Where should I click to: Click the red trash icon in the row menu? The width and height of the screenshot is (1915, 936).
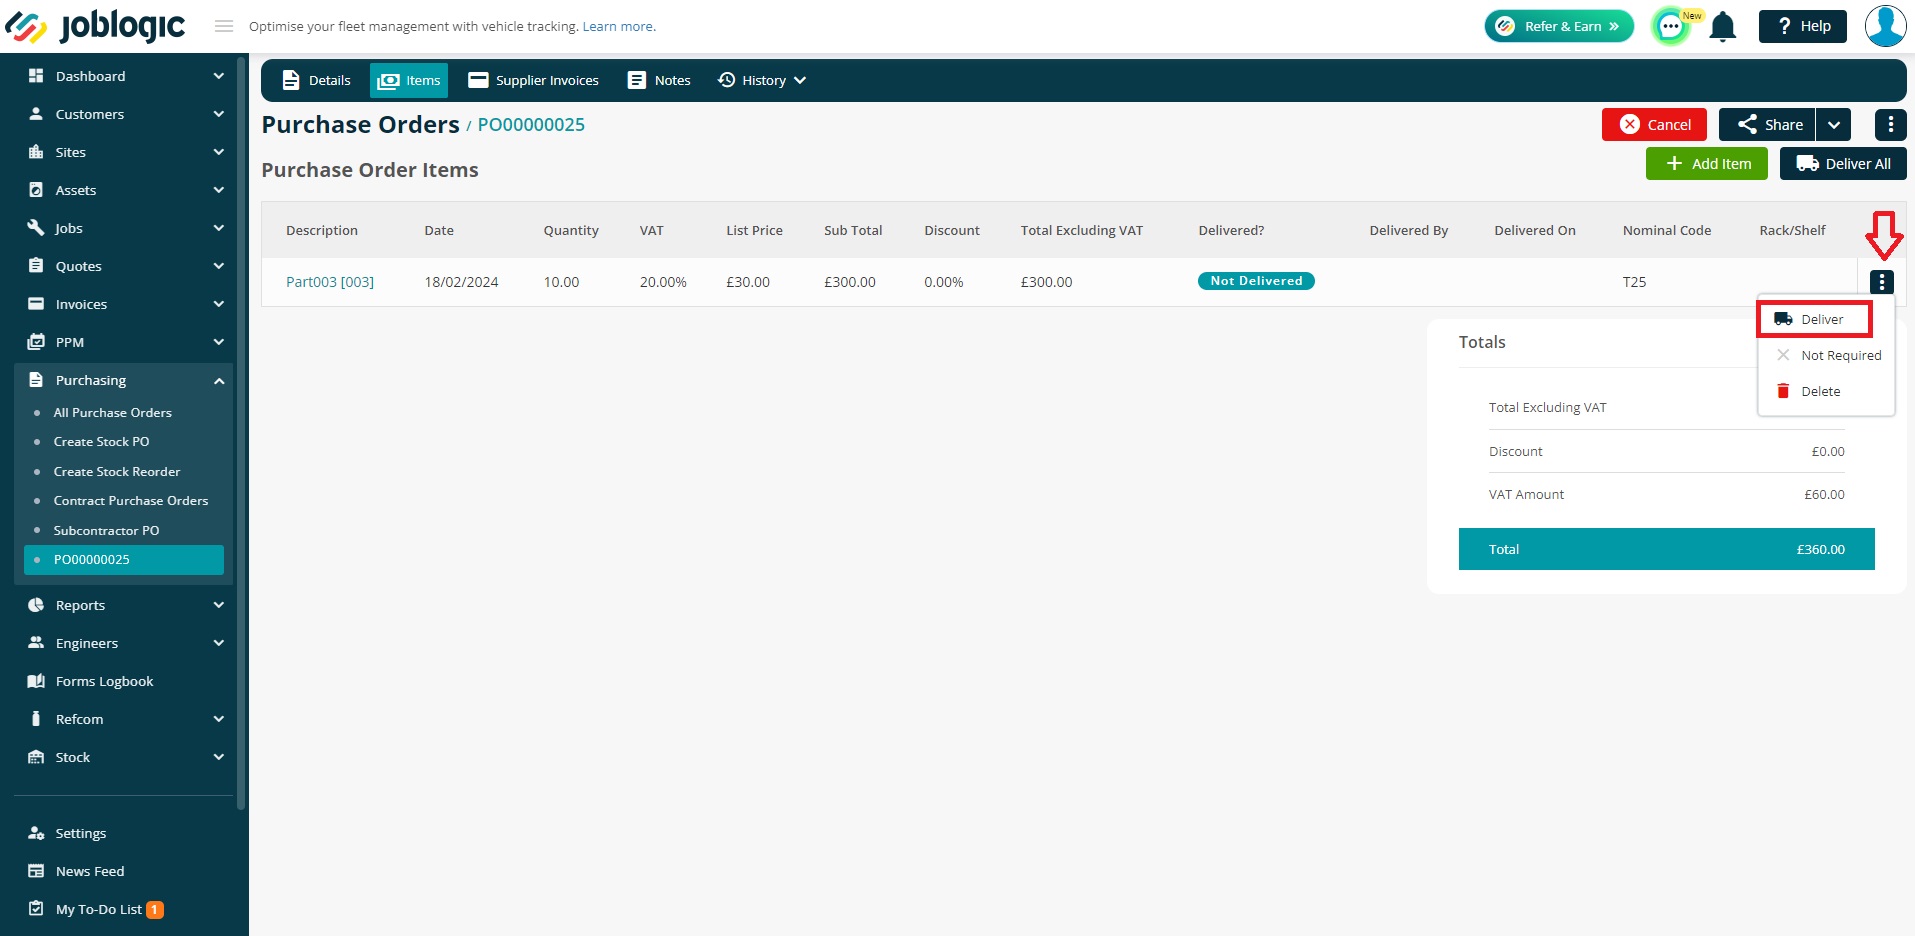click(1783, 391)
